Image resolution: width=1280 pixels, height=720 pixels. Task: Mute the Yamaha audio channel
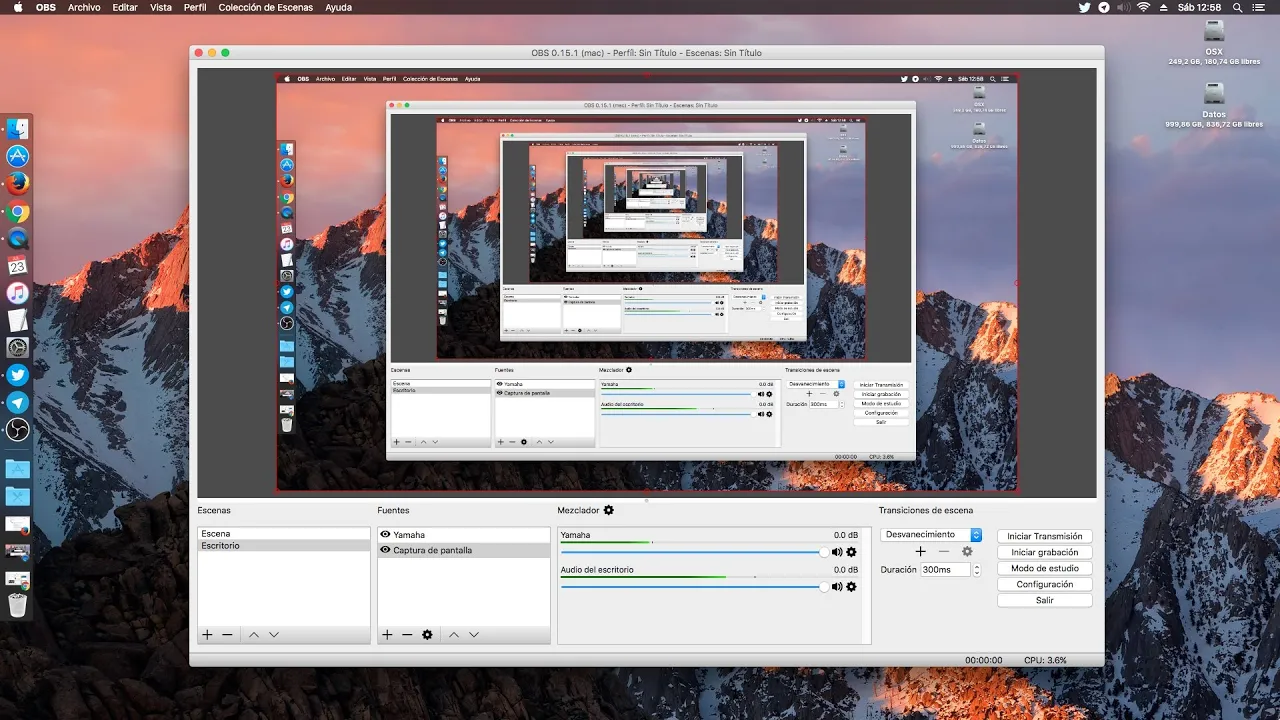point(837,552)
